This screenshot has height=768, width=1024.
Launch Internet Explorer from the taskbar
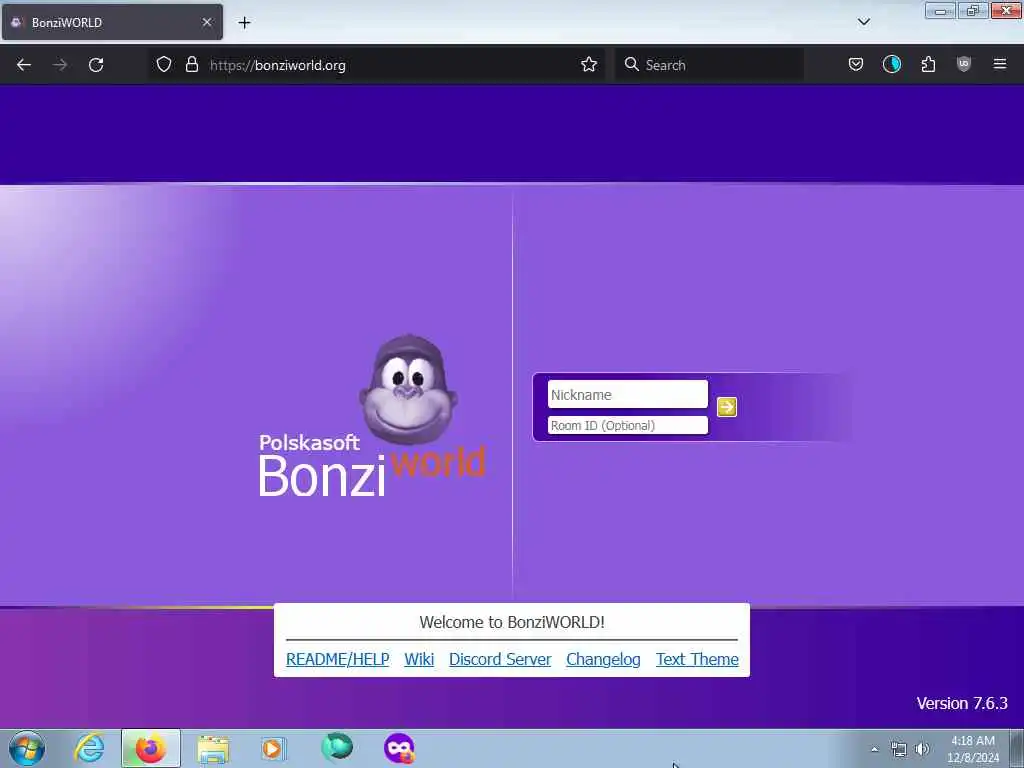pyautogui.click(x=89, y=748)
